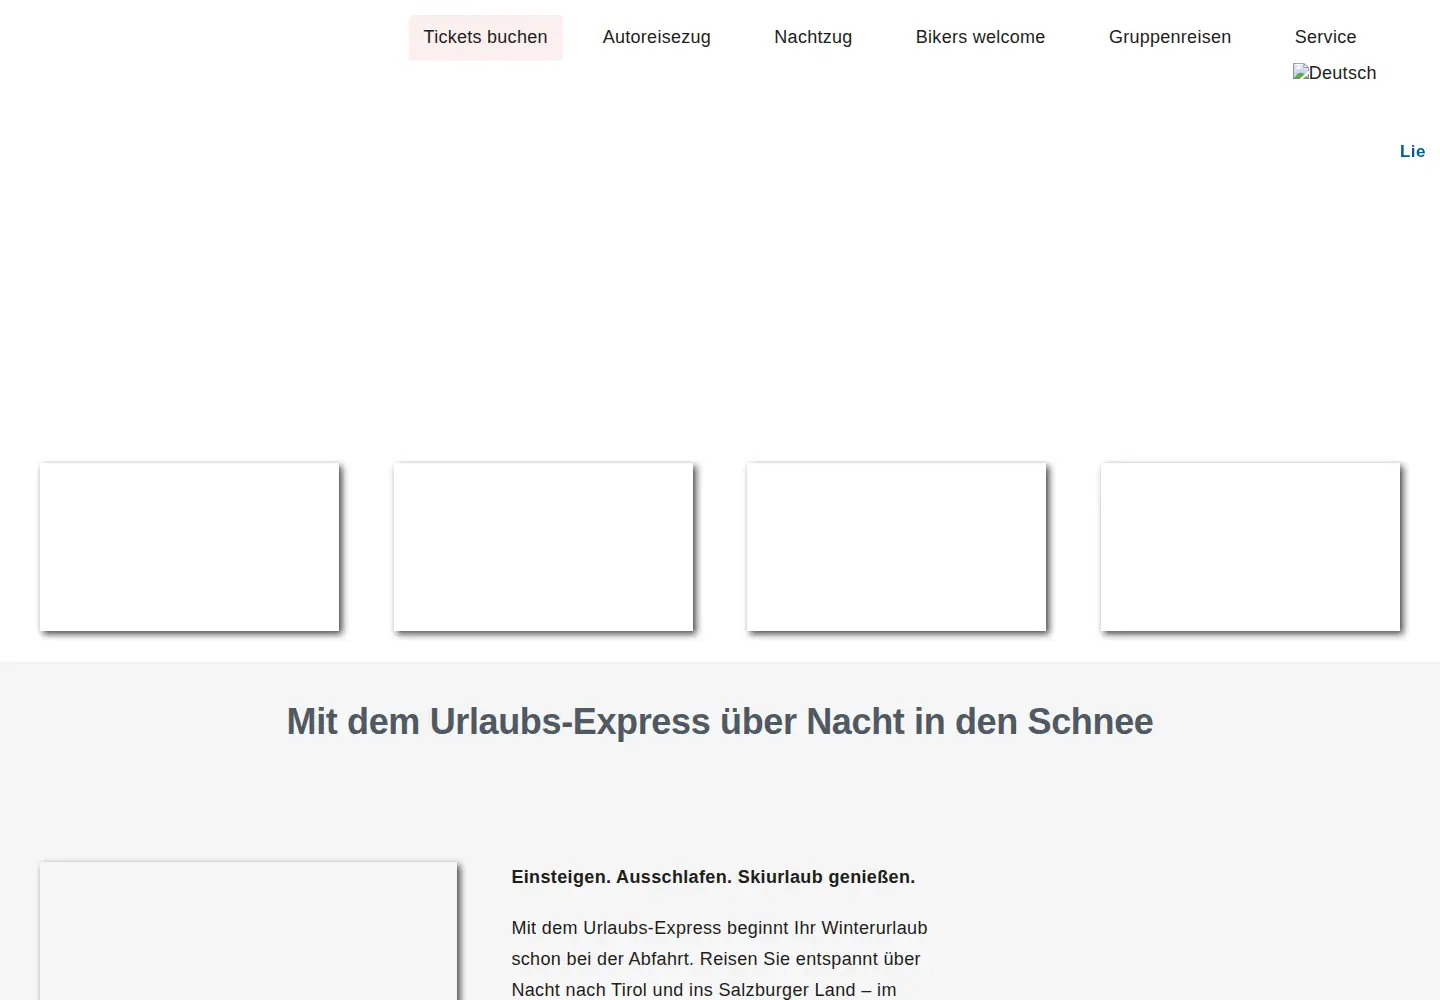This screenshot has width=1440, height=1000.
Task: Open the Service menu
Action: 1325,37
